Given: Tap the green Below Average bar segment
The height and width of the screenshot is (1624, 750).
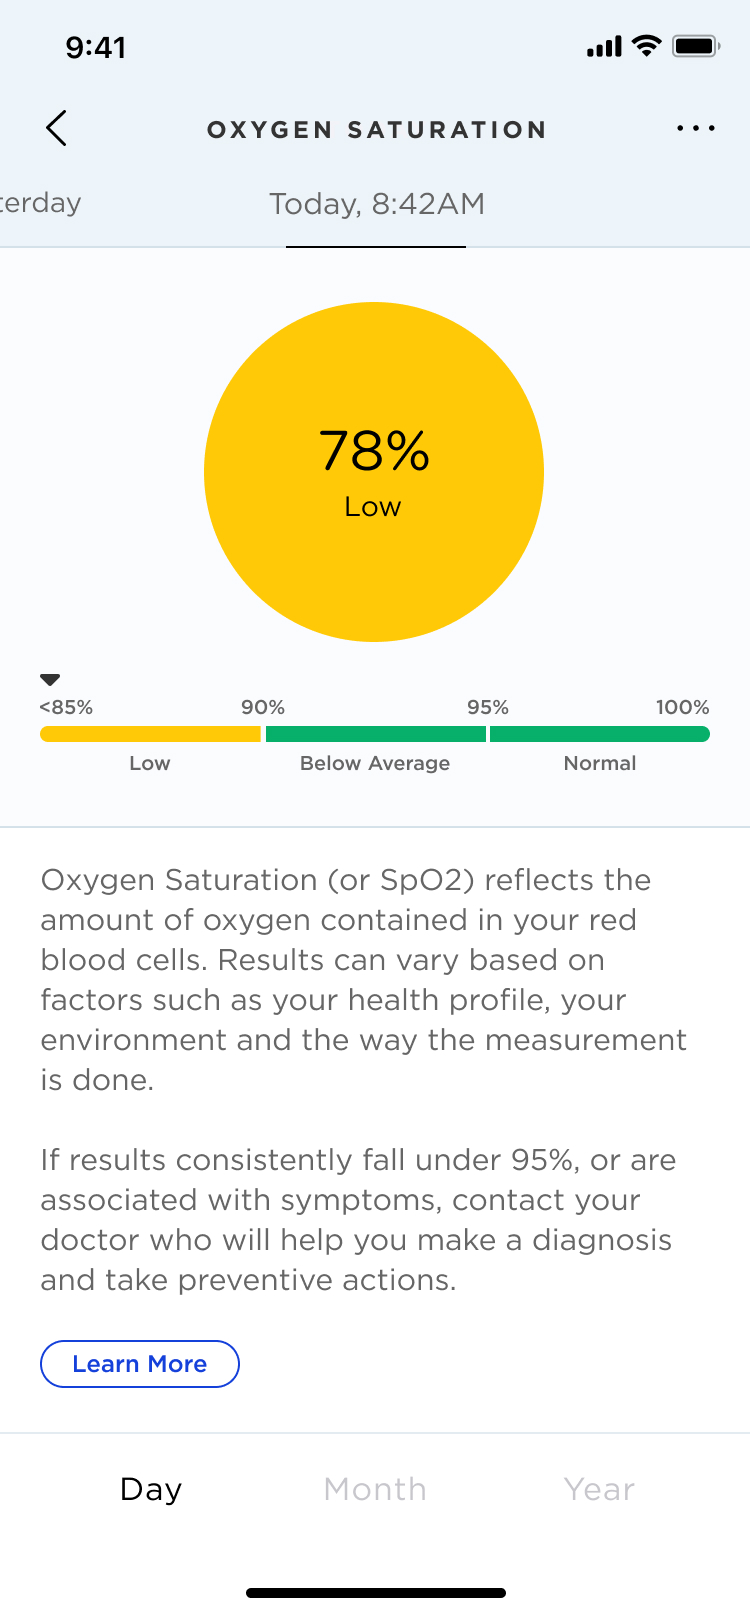Looking at the screenshot, I should [376, 734].
